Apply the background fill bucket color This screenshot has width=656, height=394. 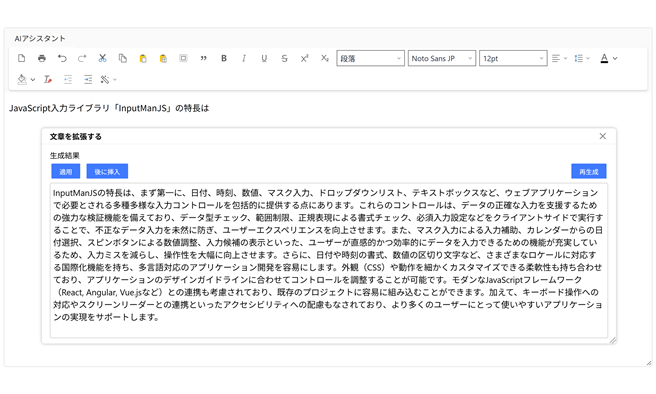22,79
